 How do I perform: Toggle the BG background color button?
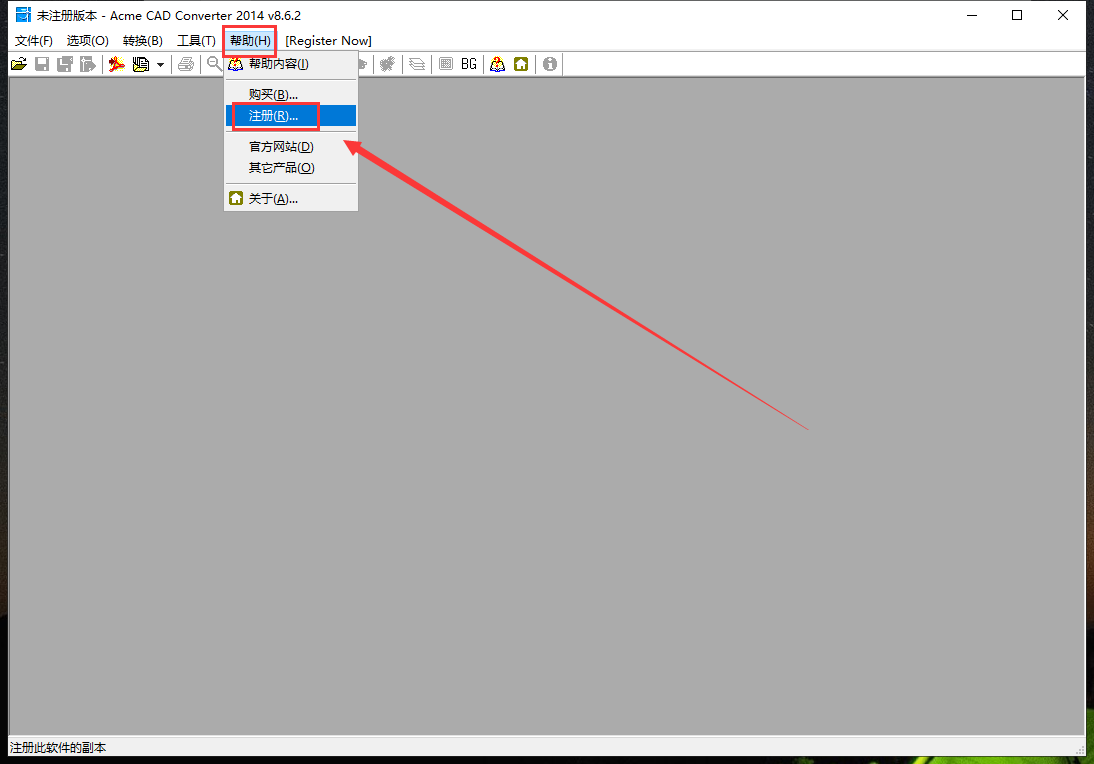click(x=469, y=64)
